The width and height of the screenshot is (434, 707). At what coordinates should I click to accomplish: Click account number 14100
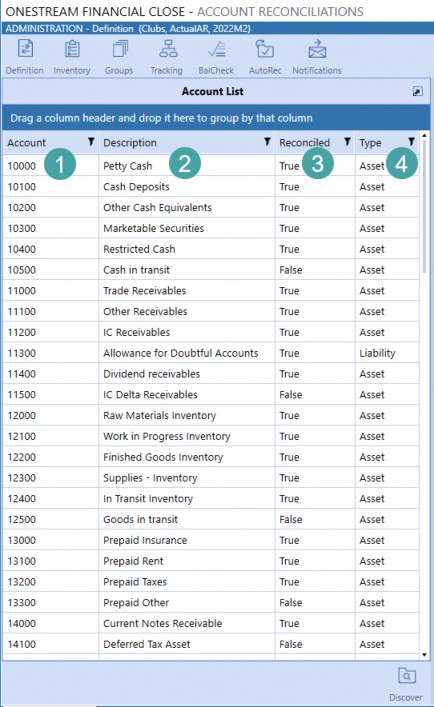pyautogui.click(x=22, y=644)
